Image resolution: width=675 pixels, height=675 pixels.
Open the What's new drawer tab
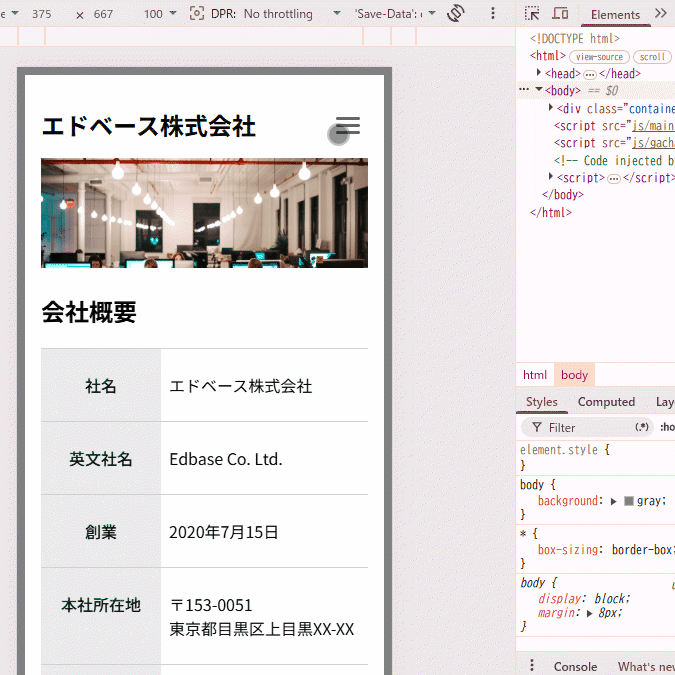(646, 666)
